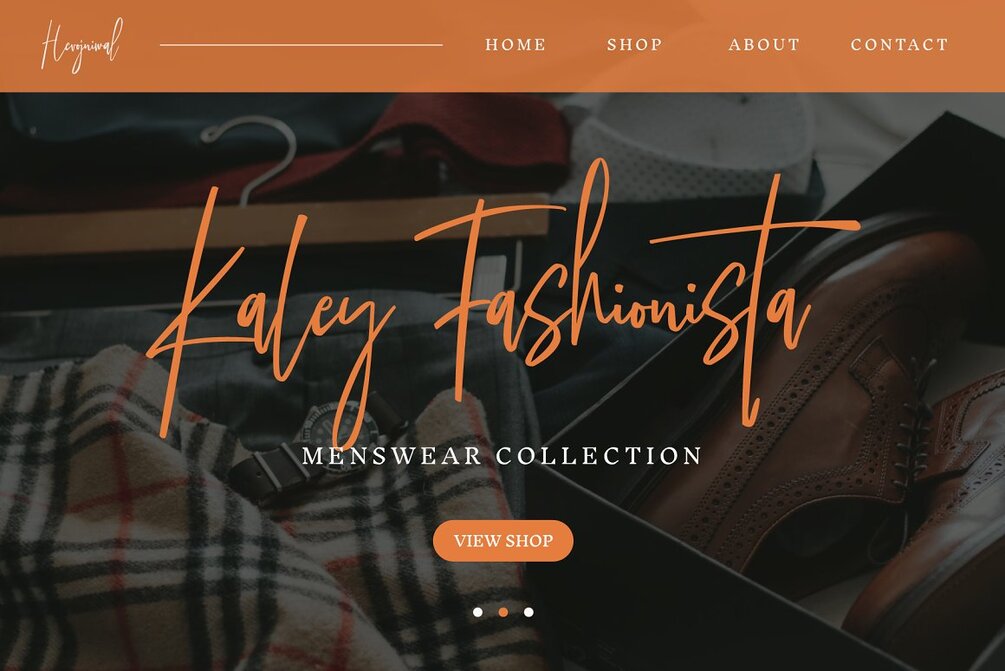Click the MENSWEAR COLLECTION subtitle text
This screenshot has width=1005, height=671.
(x=502, y=456)
